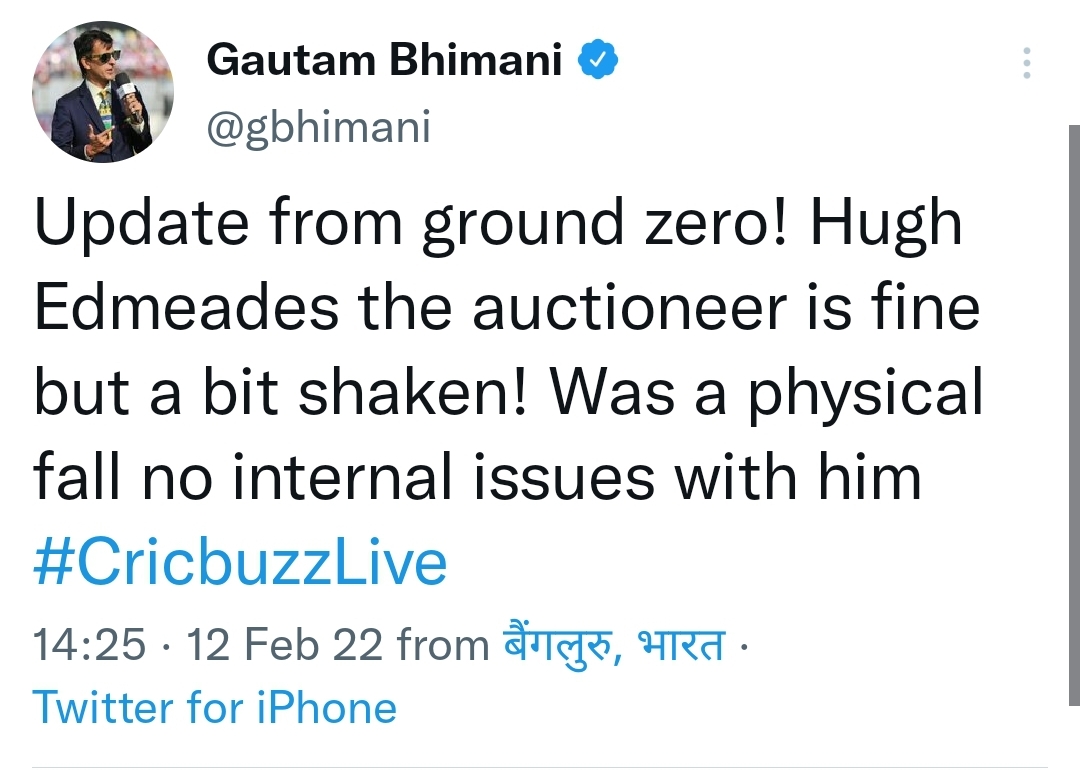Open the three-dot more options menu
Image resolution: width=1080 pixels, height=770 pixels.
(x=1026, y=63)
